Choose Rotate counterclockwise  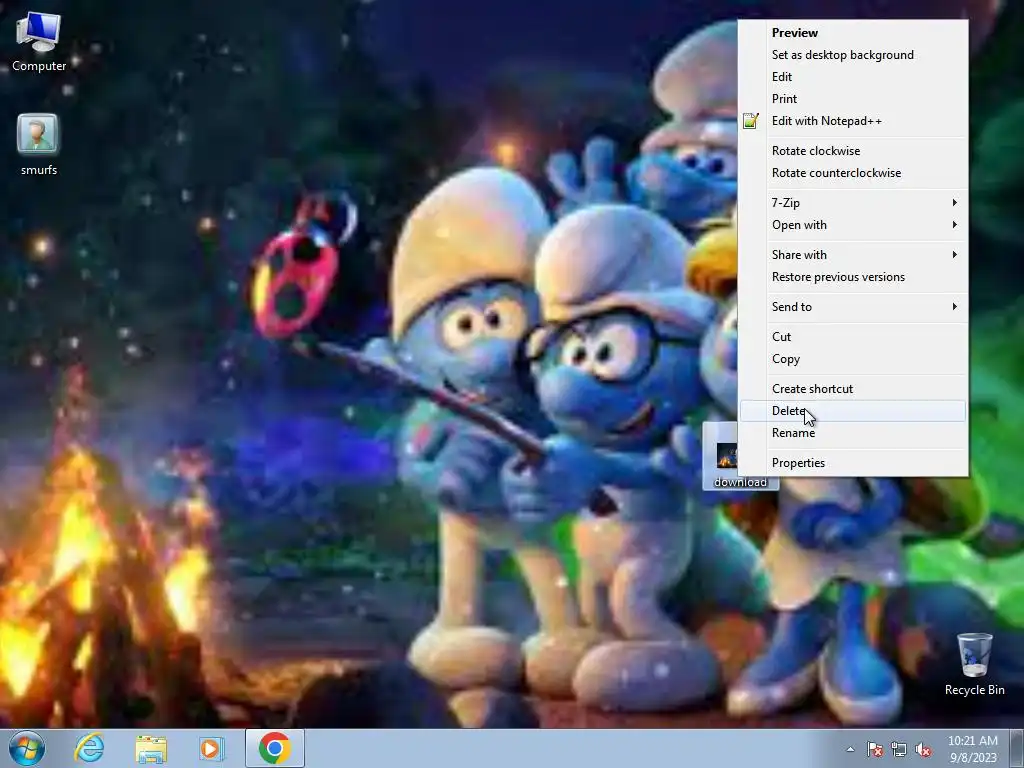tap(853, 173)
